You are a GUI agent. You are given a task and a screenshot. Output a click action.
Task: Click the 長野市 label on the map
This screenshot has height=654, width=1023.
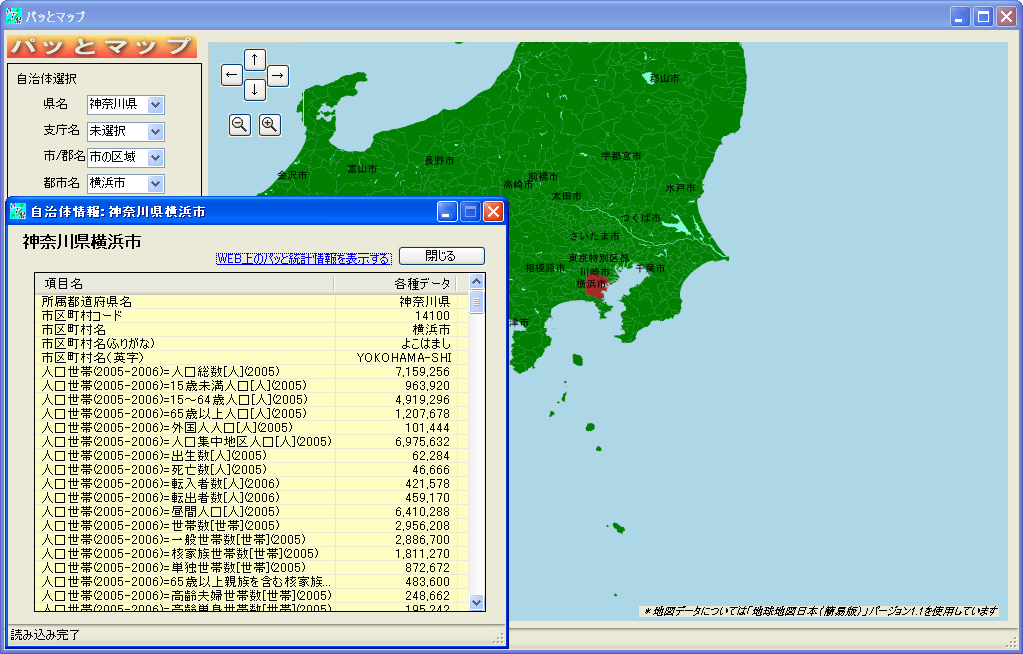coord(439,161)
